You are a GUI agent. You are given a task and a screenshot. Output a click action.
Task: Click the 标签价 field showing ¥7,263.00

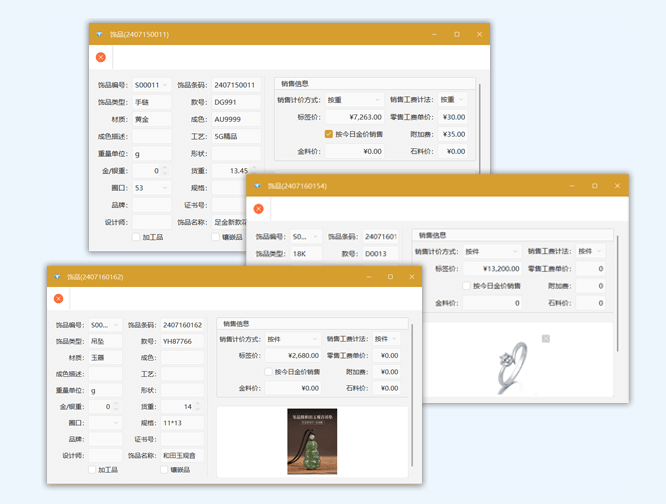(352, 117)
